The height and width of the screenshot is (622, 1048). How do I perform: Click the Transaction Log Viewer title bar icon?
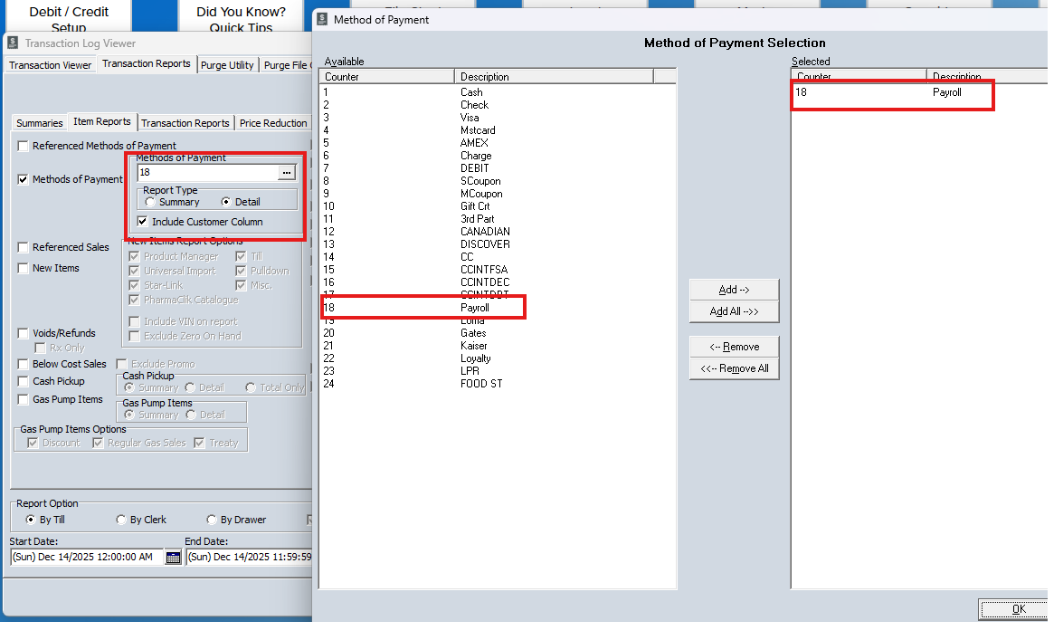12,43
